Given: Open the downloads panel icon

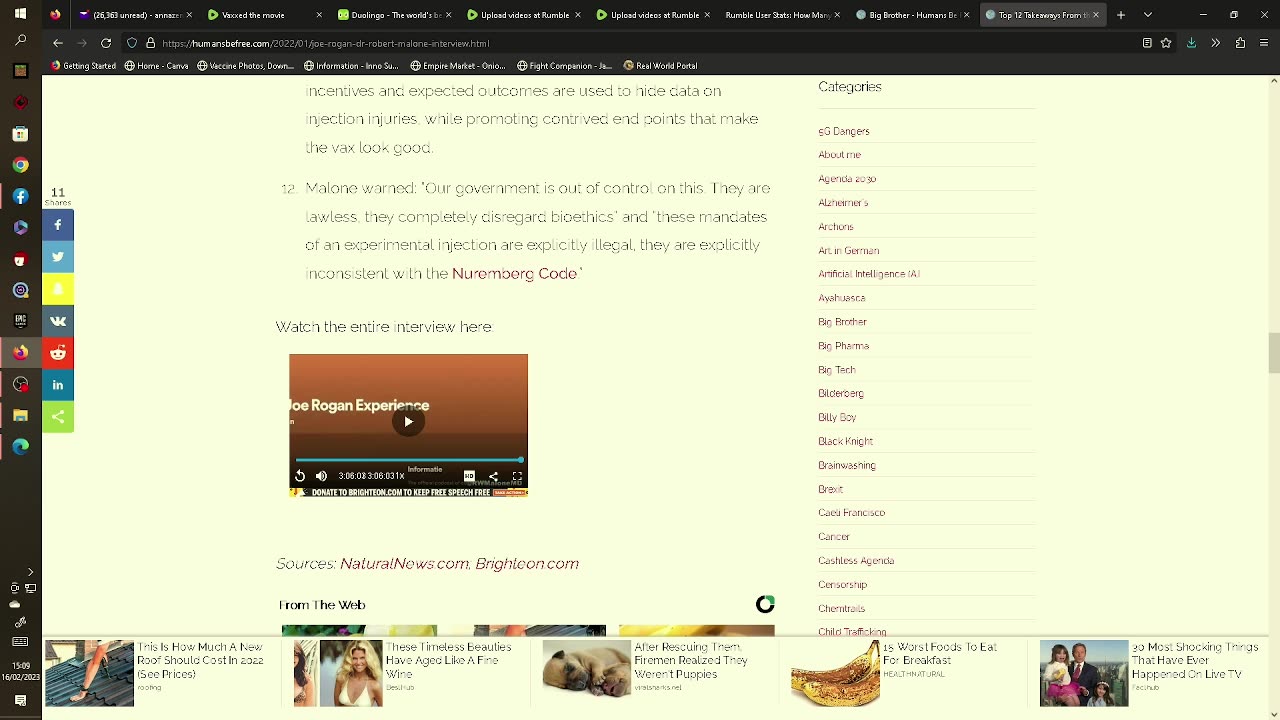Looking at the screenshot, I should [x=1191, y=43].
